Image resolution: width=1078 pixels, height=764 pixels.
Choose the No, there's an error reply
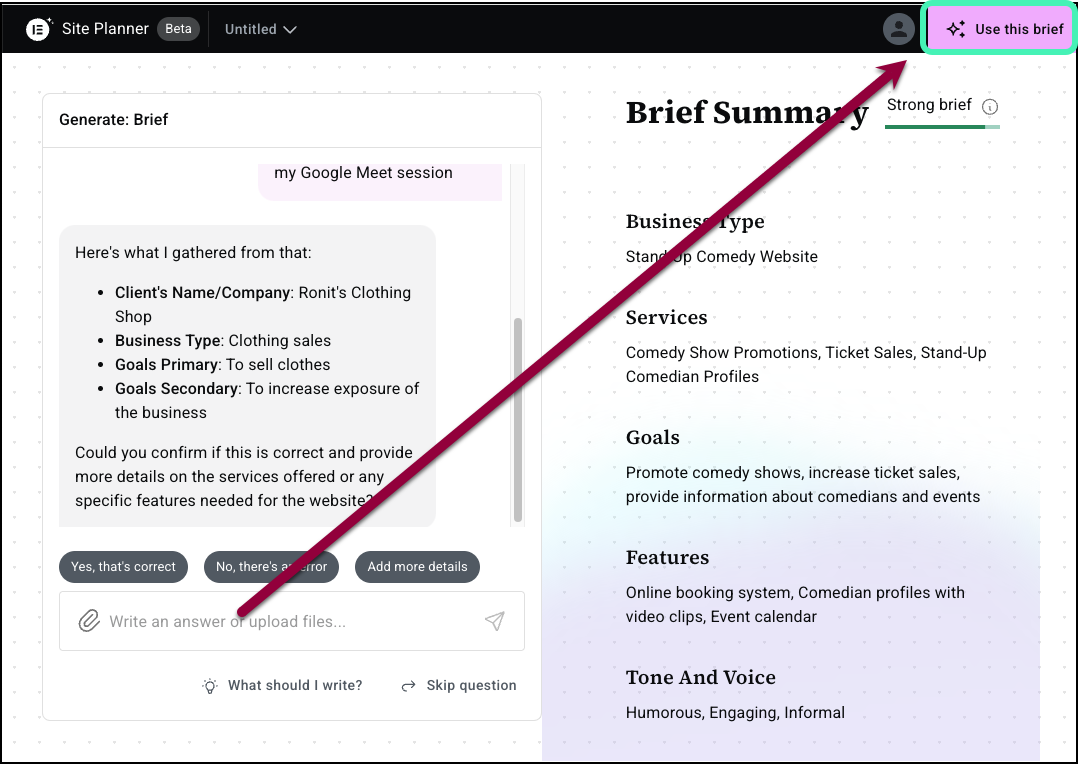[x=272, y=567]
